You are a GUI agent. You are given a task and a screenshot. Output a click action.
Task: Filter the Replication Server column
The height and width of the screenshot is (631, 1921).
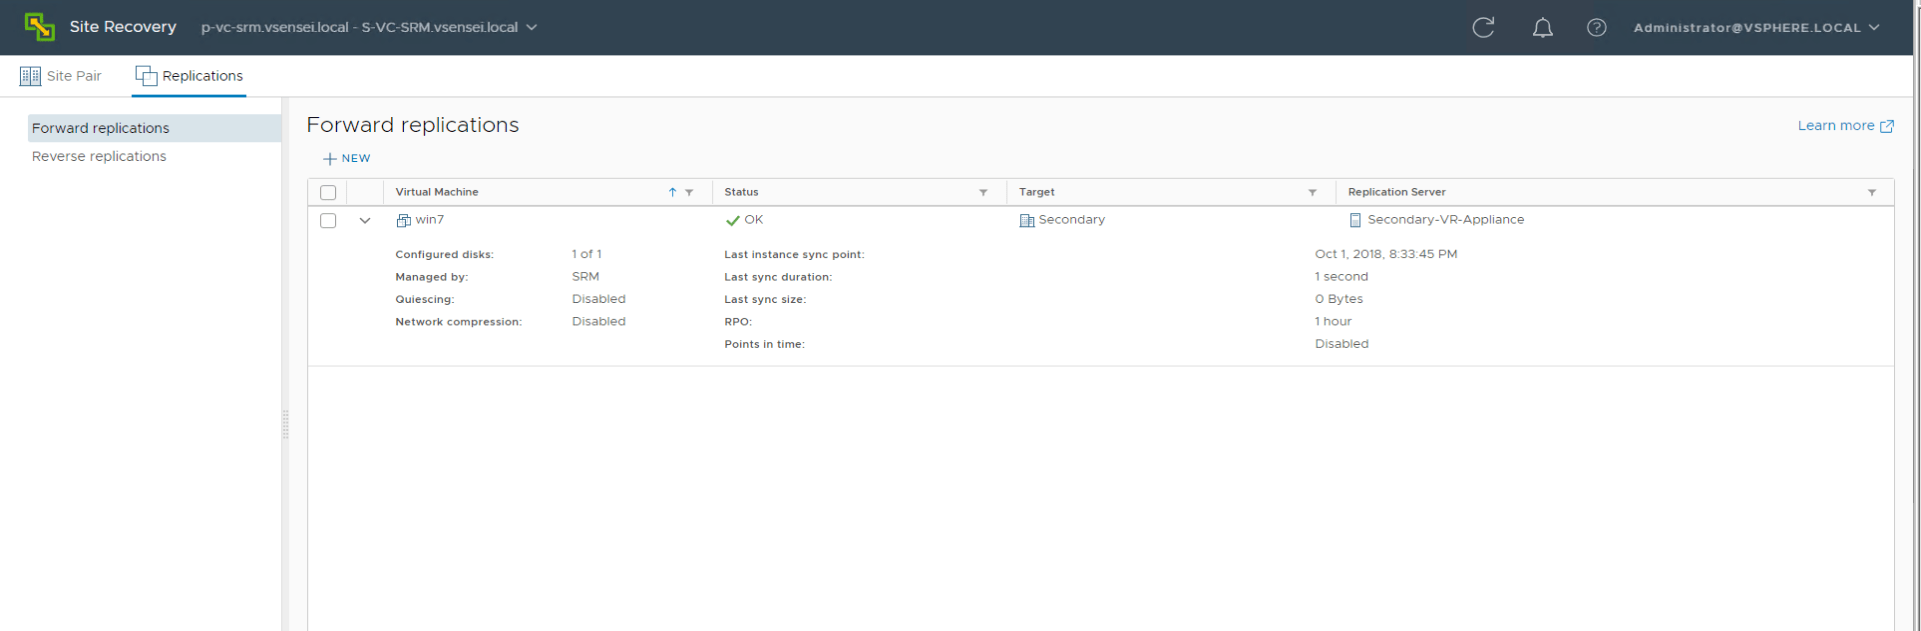tap(1871, 192)
